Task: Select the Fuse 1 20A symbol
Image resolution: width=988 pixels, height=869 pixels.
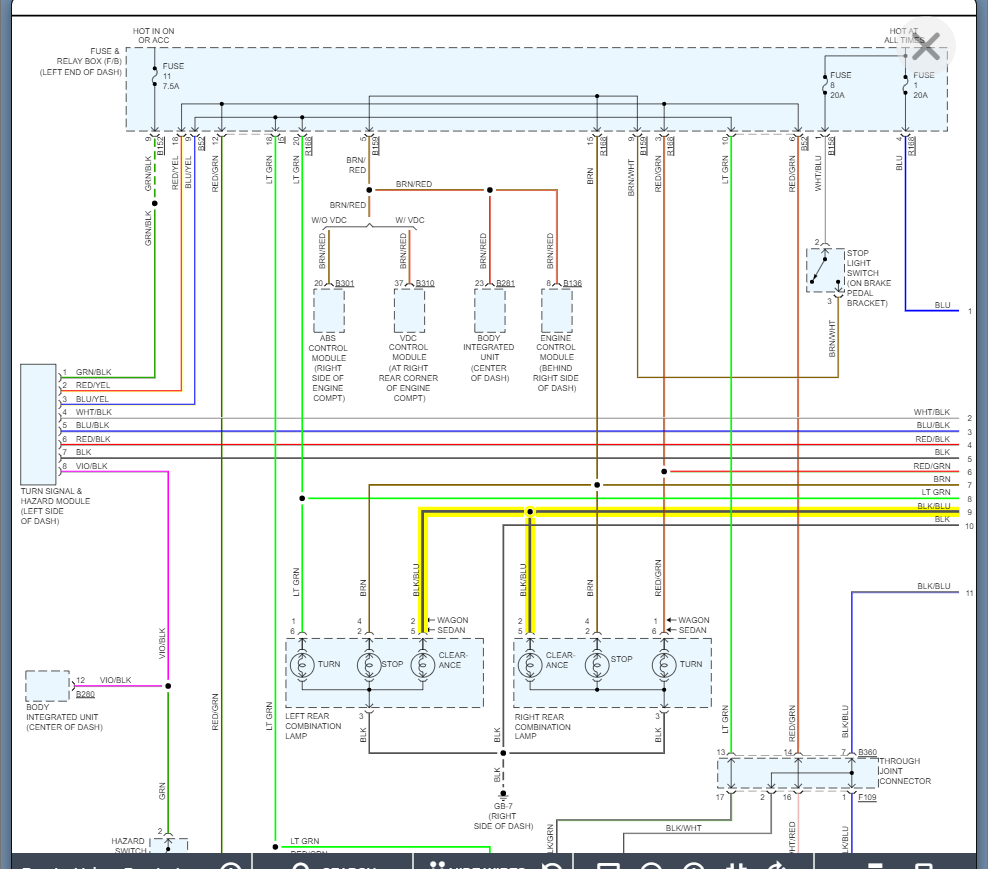Action: coord(905,84)
